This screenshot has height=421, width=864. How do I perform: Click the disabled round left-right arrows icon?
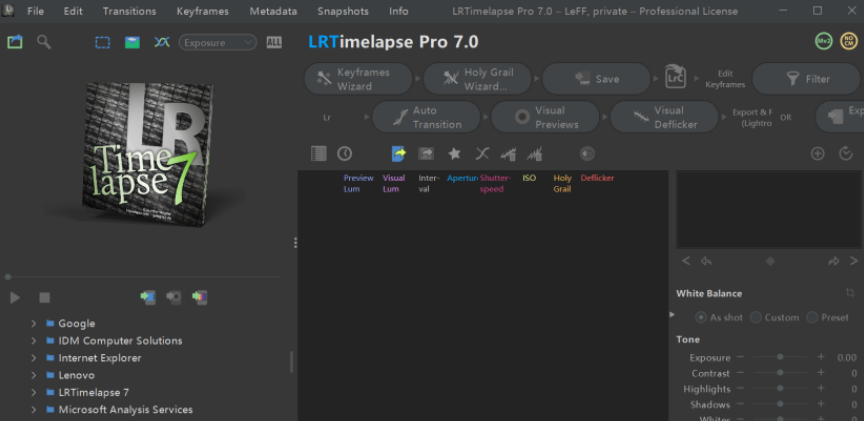pyautogui.click(x=587, y=154)
